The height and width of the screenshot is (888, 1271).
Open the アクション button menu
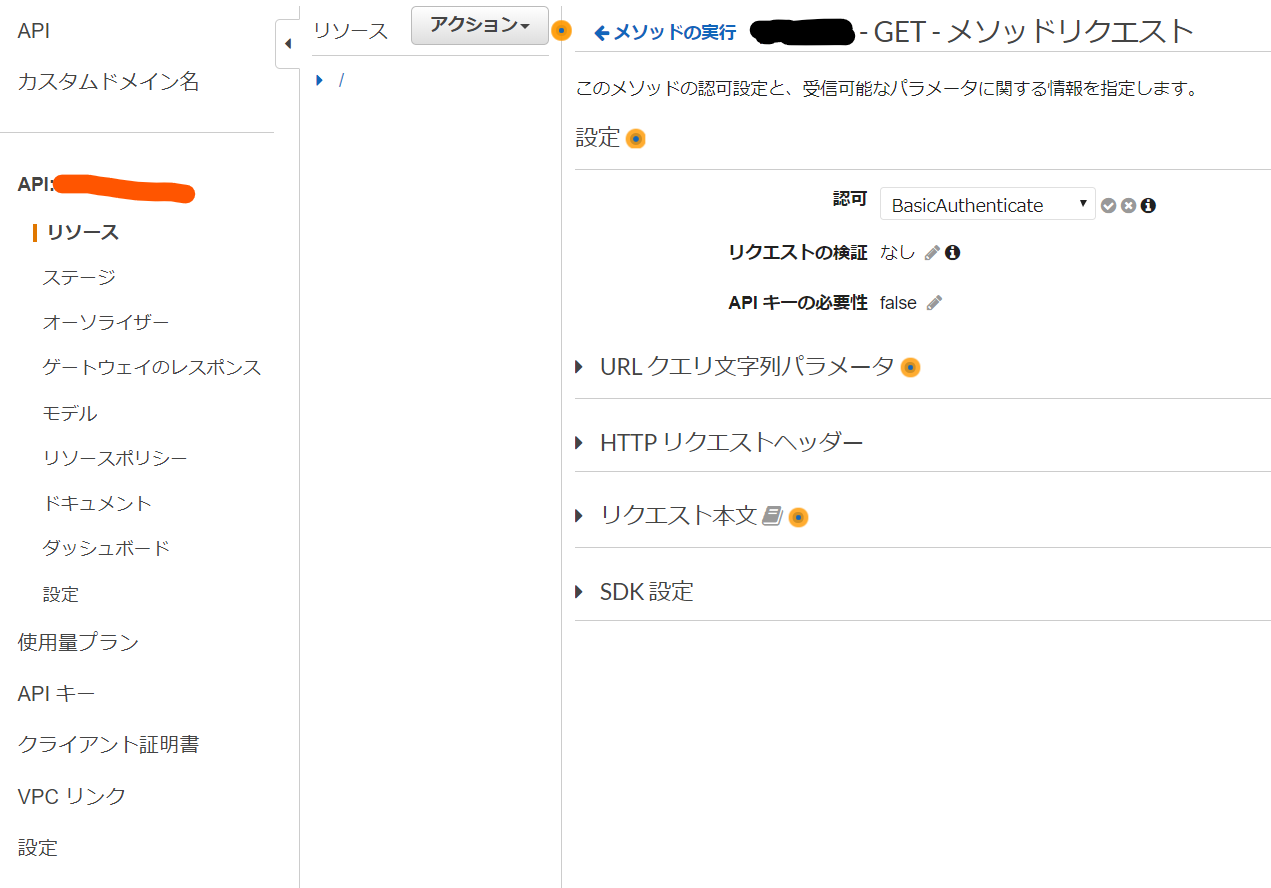click(479, 26)
